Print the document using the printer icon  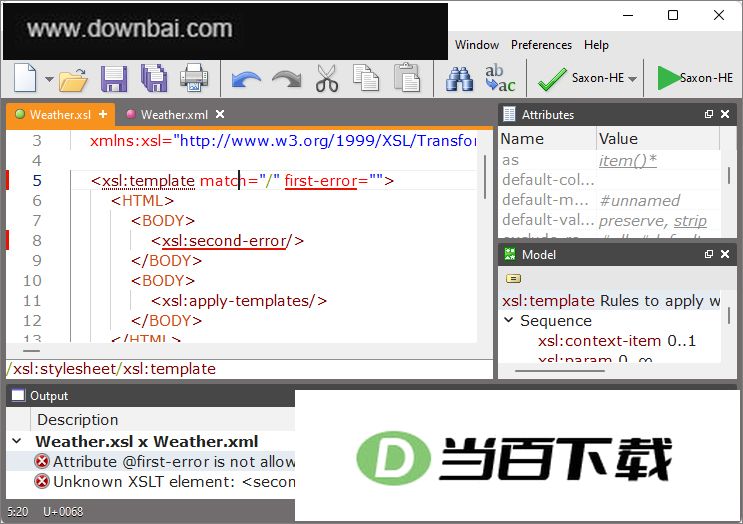[194, 78]
